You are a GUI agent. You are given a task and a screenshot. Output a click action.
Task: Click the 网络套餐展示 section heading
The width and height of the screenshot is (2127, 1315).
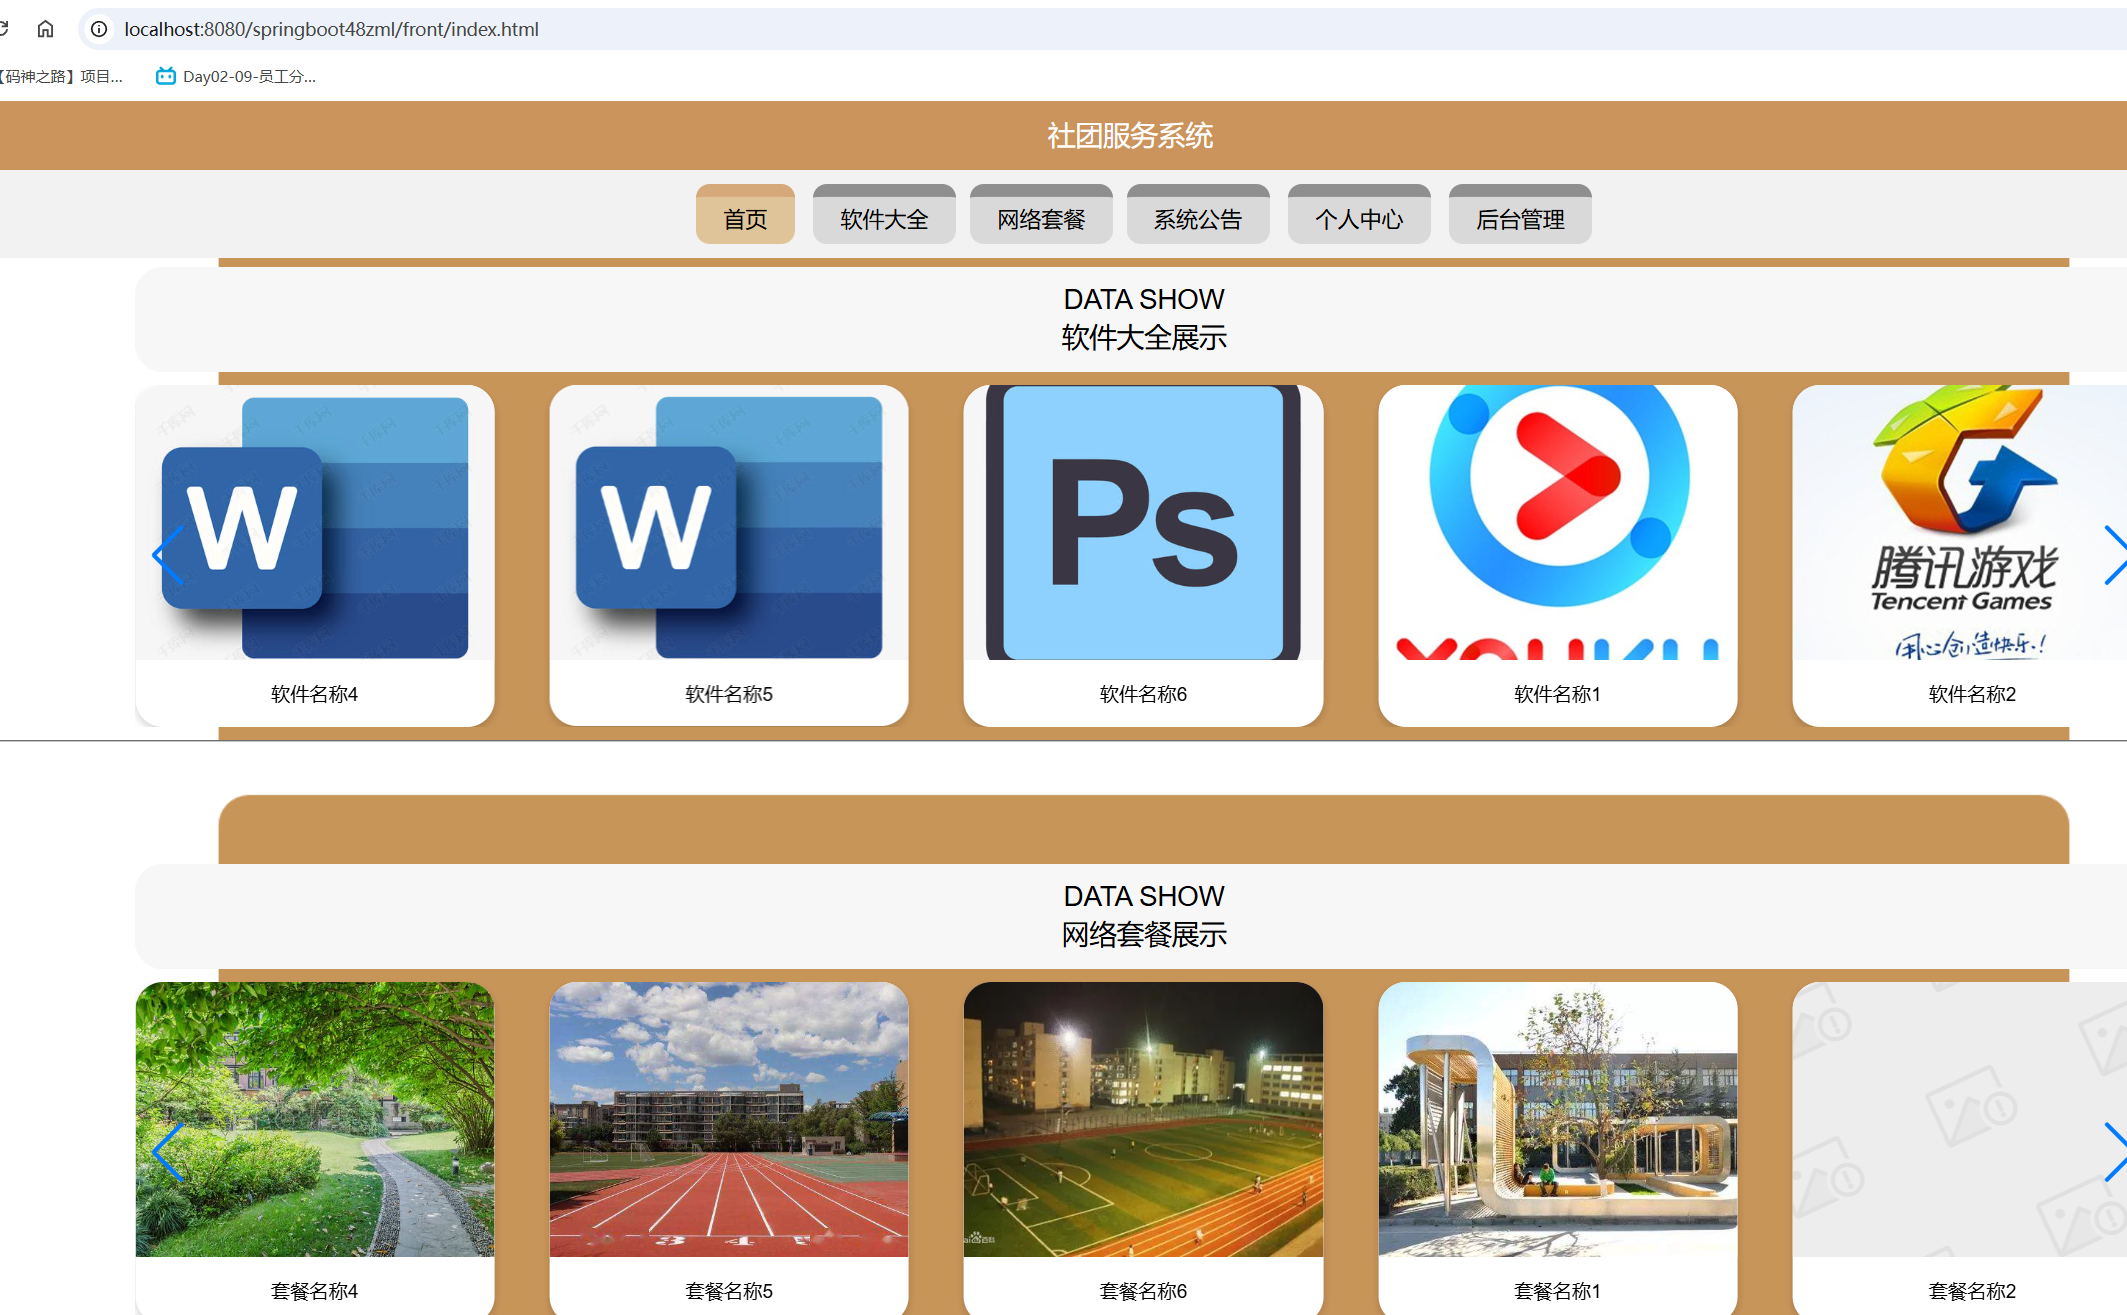tap(1144, 935)
